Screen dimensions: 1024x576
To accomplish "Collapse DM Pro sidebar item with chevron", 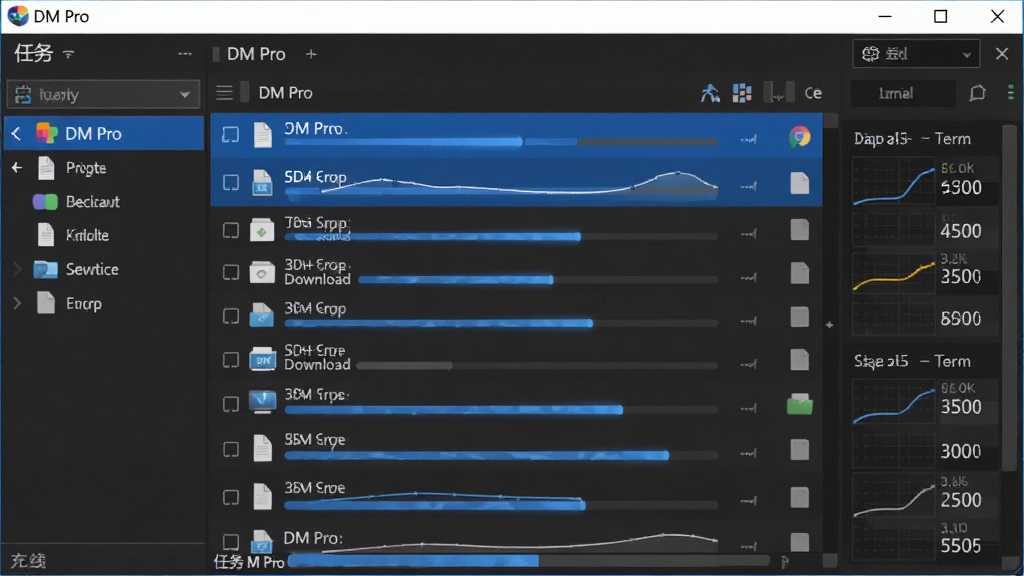I will (16, 134).
